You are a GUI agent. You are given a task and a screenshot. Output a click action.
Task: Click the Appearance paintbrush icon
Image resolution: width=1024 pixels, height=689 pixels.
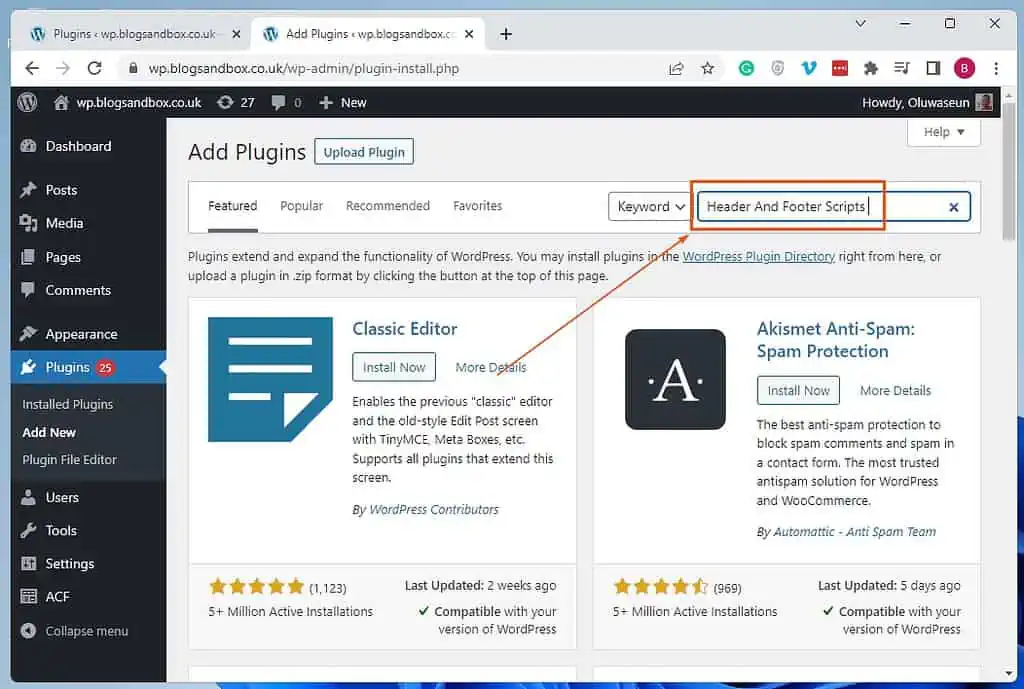(28, 334)
